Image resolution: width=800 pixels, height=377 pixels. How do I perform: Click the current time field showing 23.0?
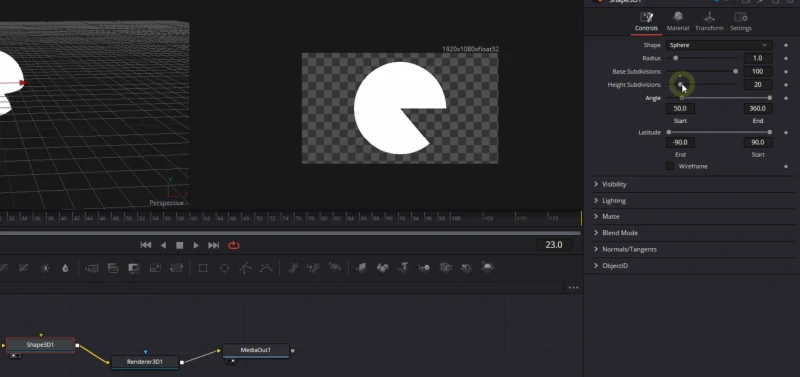(554, 245)
